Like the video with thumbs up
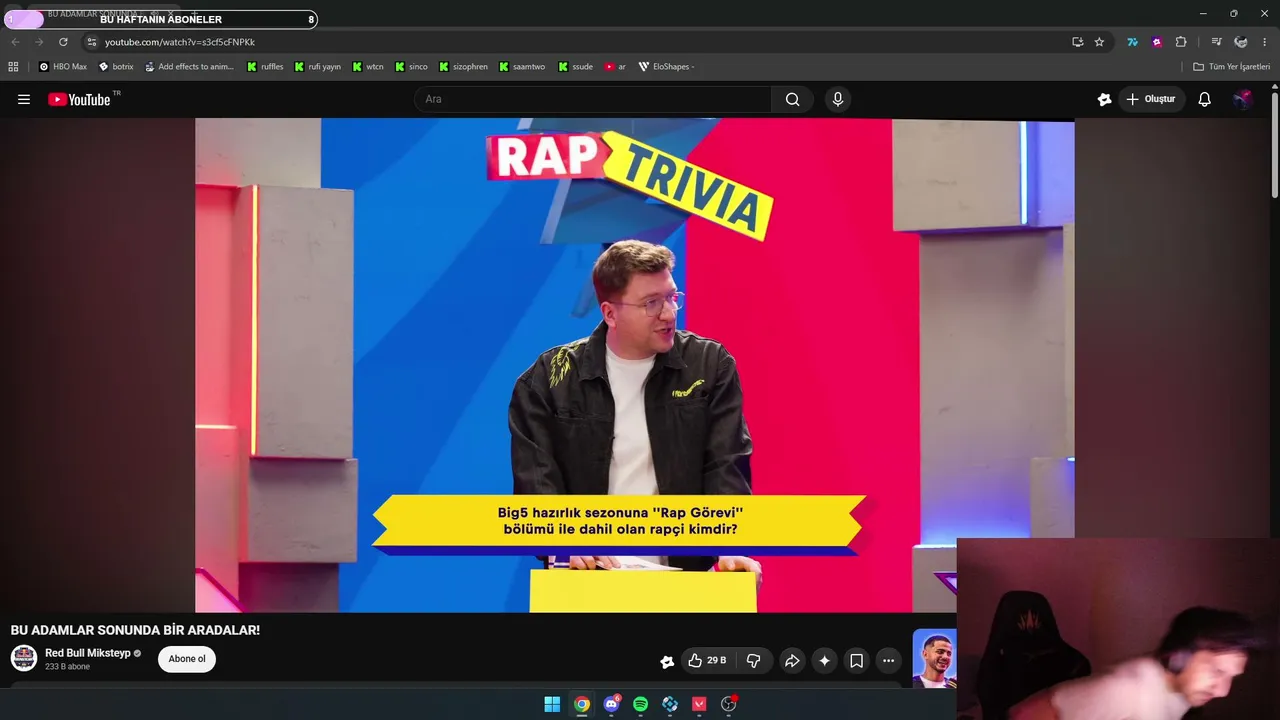The width and height of the screenshot is (1280, 720). click(x=706, y=660)
